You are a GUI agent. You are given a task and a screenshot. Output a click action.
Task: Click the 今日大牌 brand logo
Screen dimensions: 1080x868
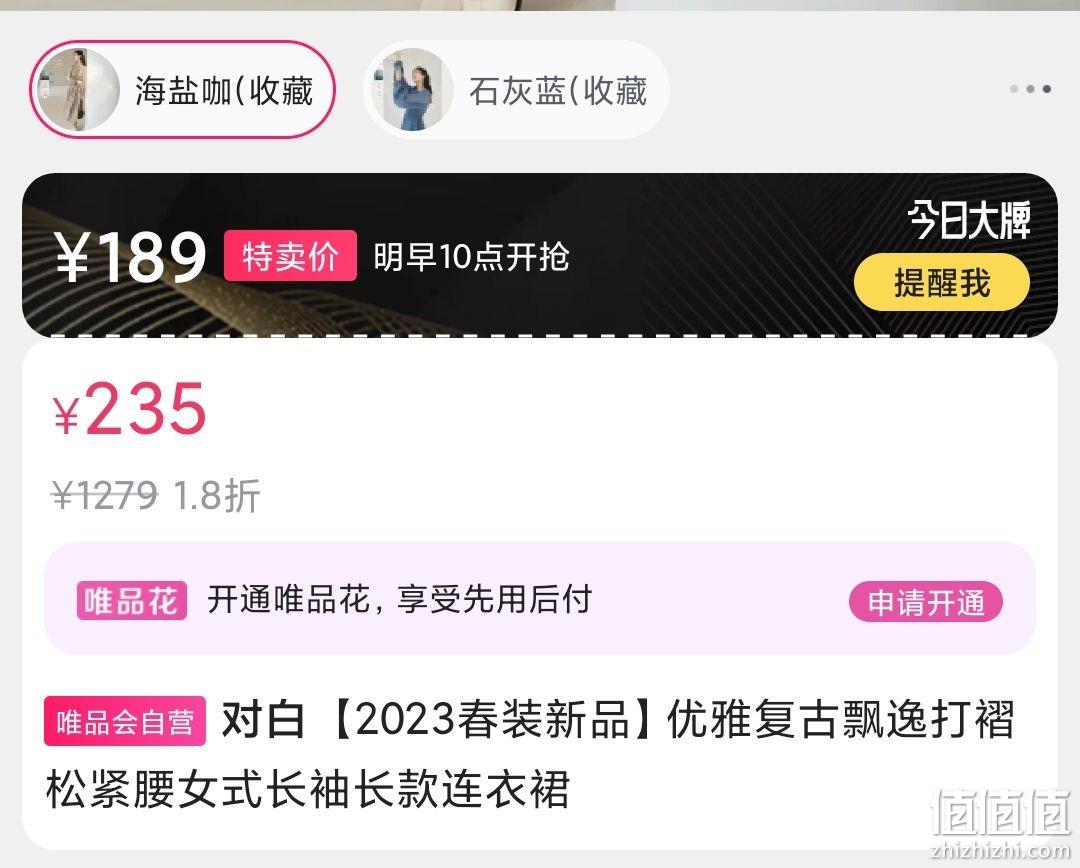pos(969,220)
